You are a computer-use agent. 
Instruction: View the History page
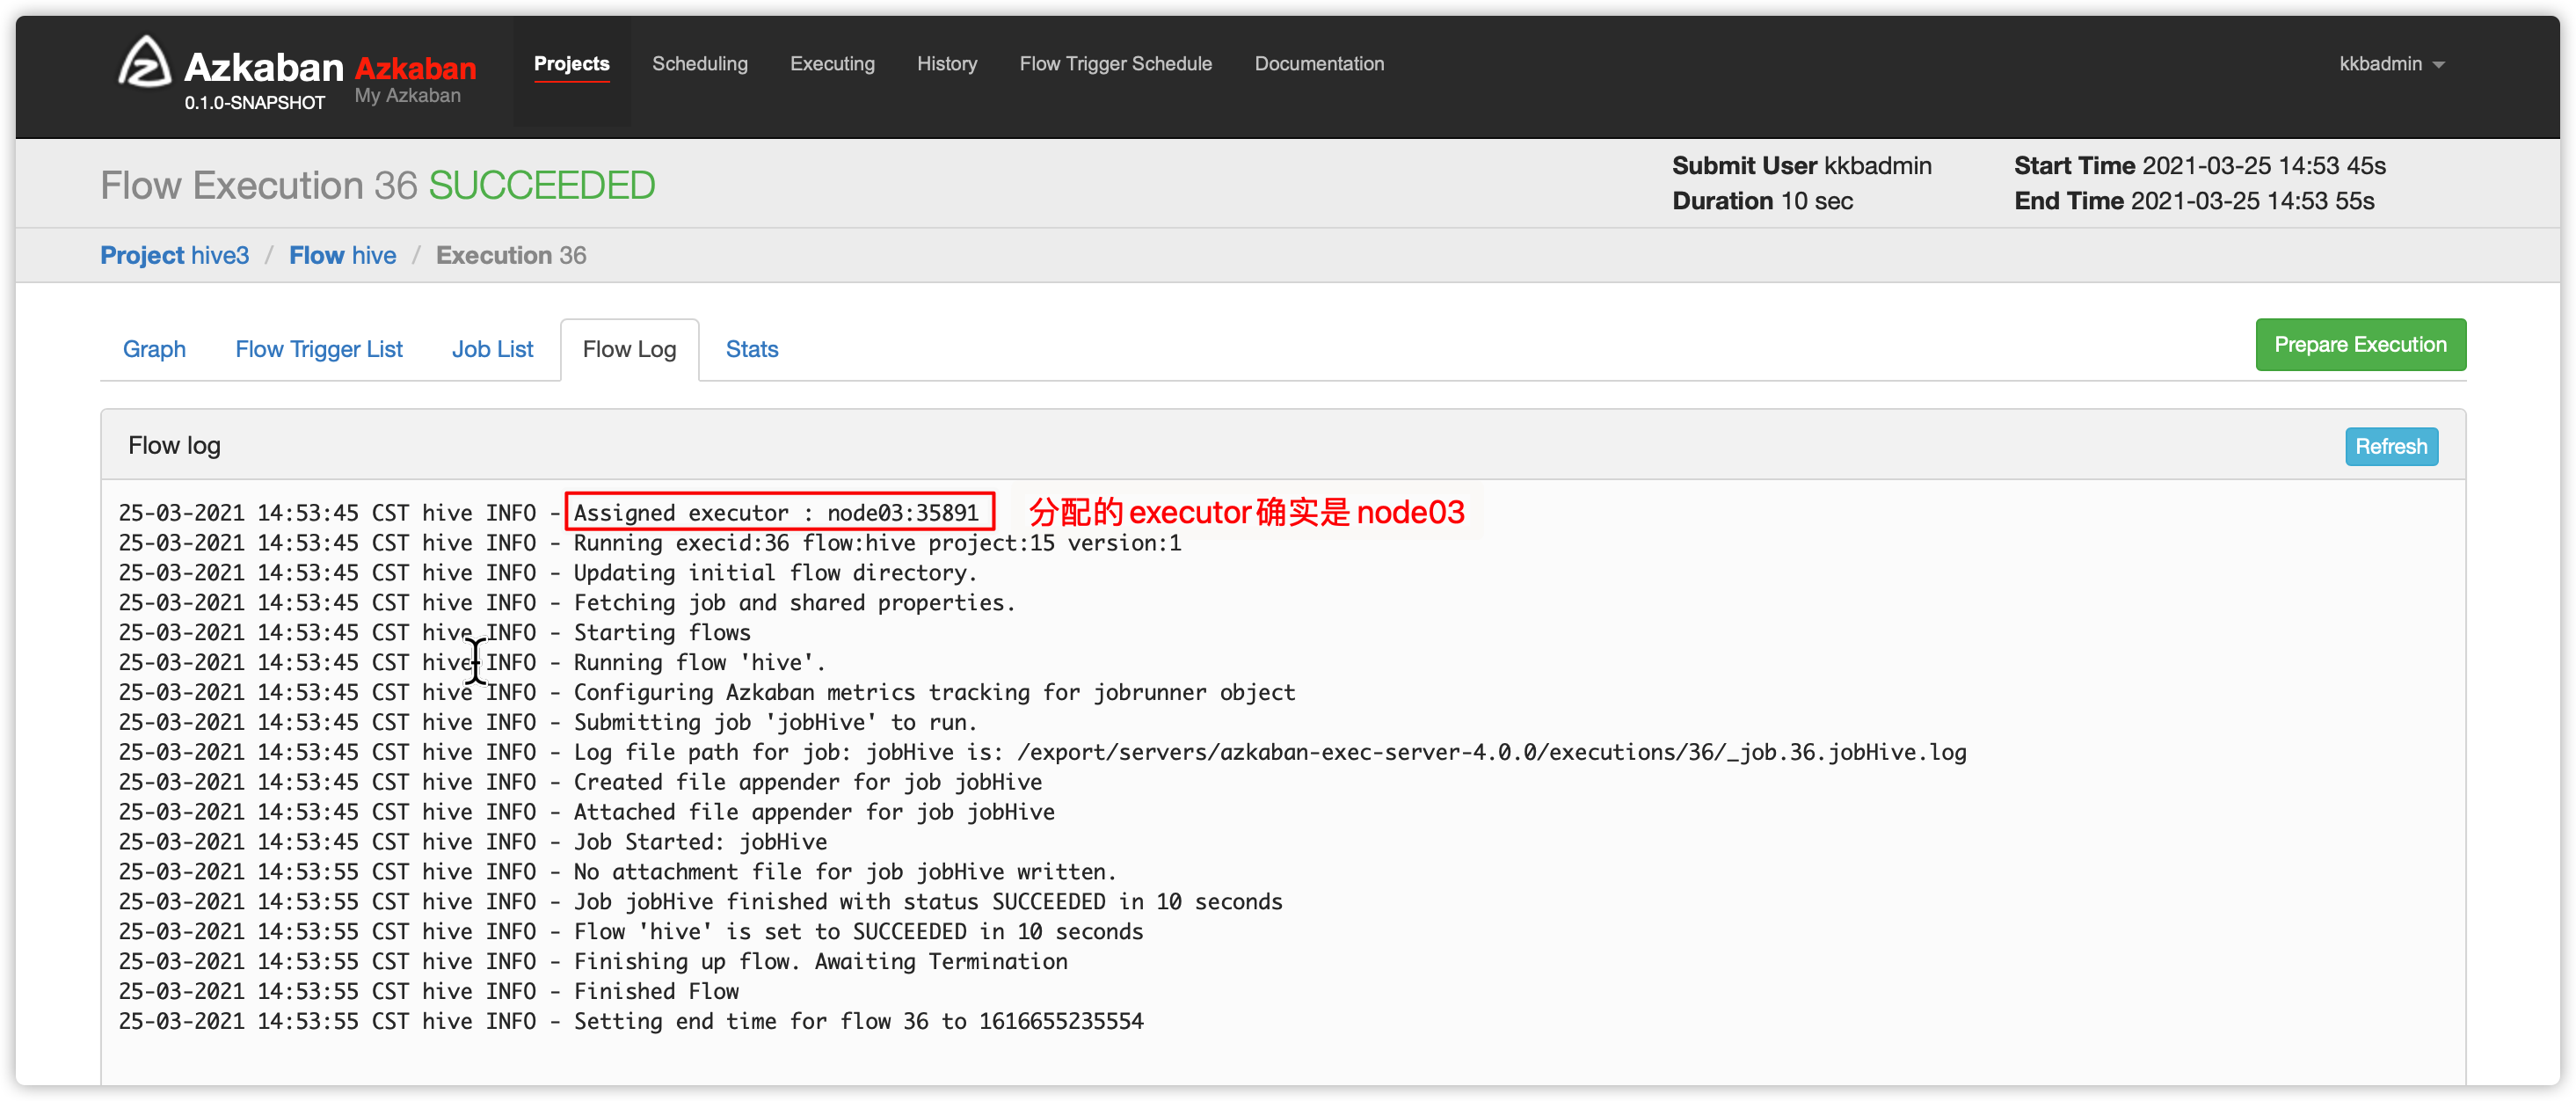tap(947, 64)
